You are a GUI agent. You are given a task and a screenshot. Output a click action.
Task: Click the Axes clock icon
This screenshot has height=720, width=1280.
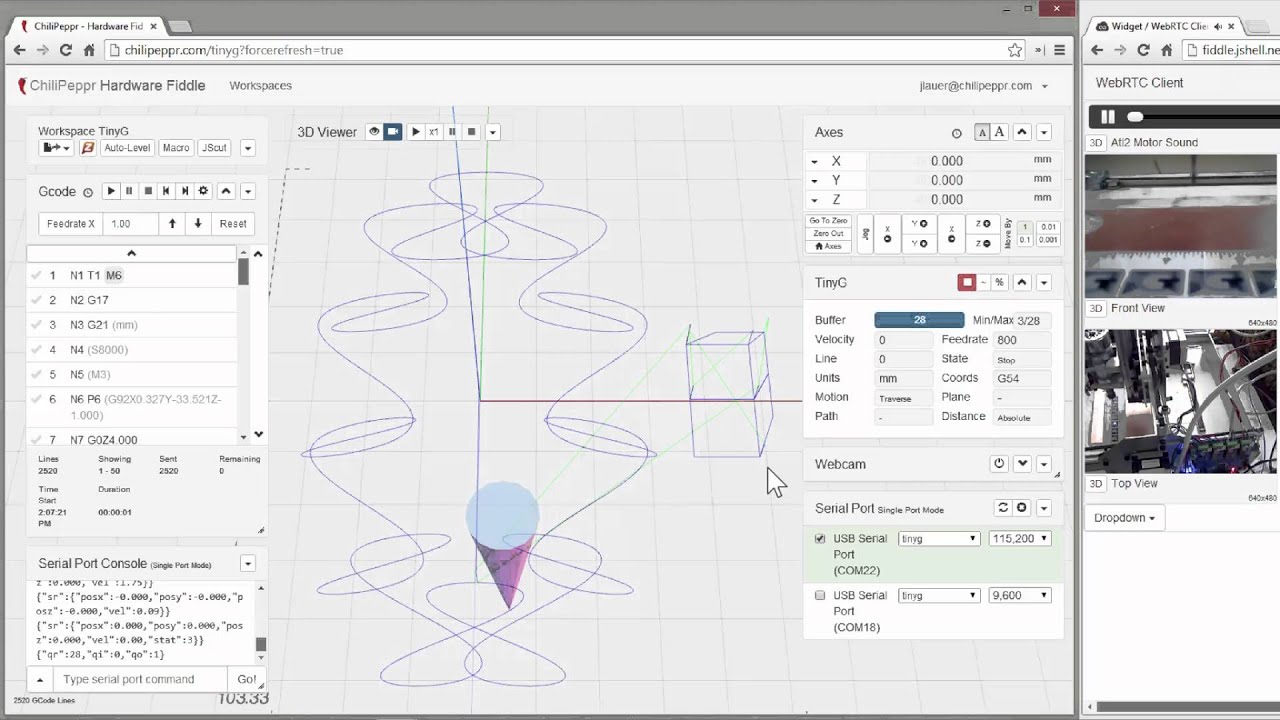pyautogui.click(x=956, y=133)
